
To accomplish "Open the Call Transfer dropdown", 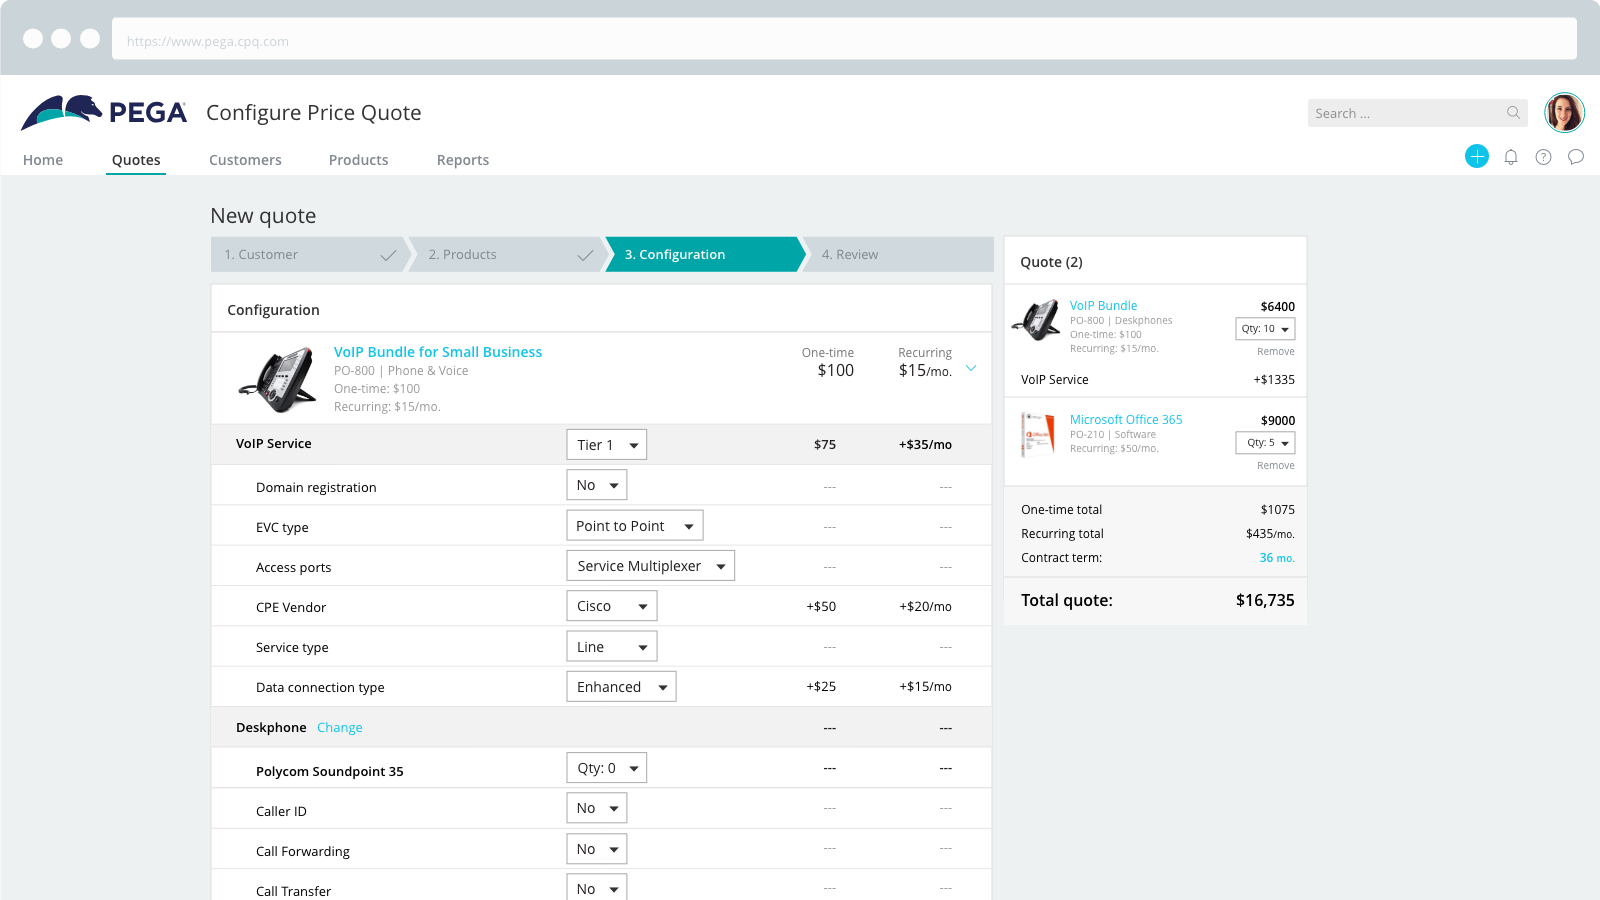I will point(597,888).
